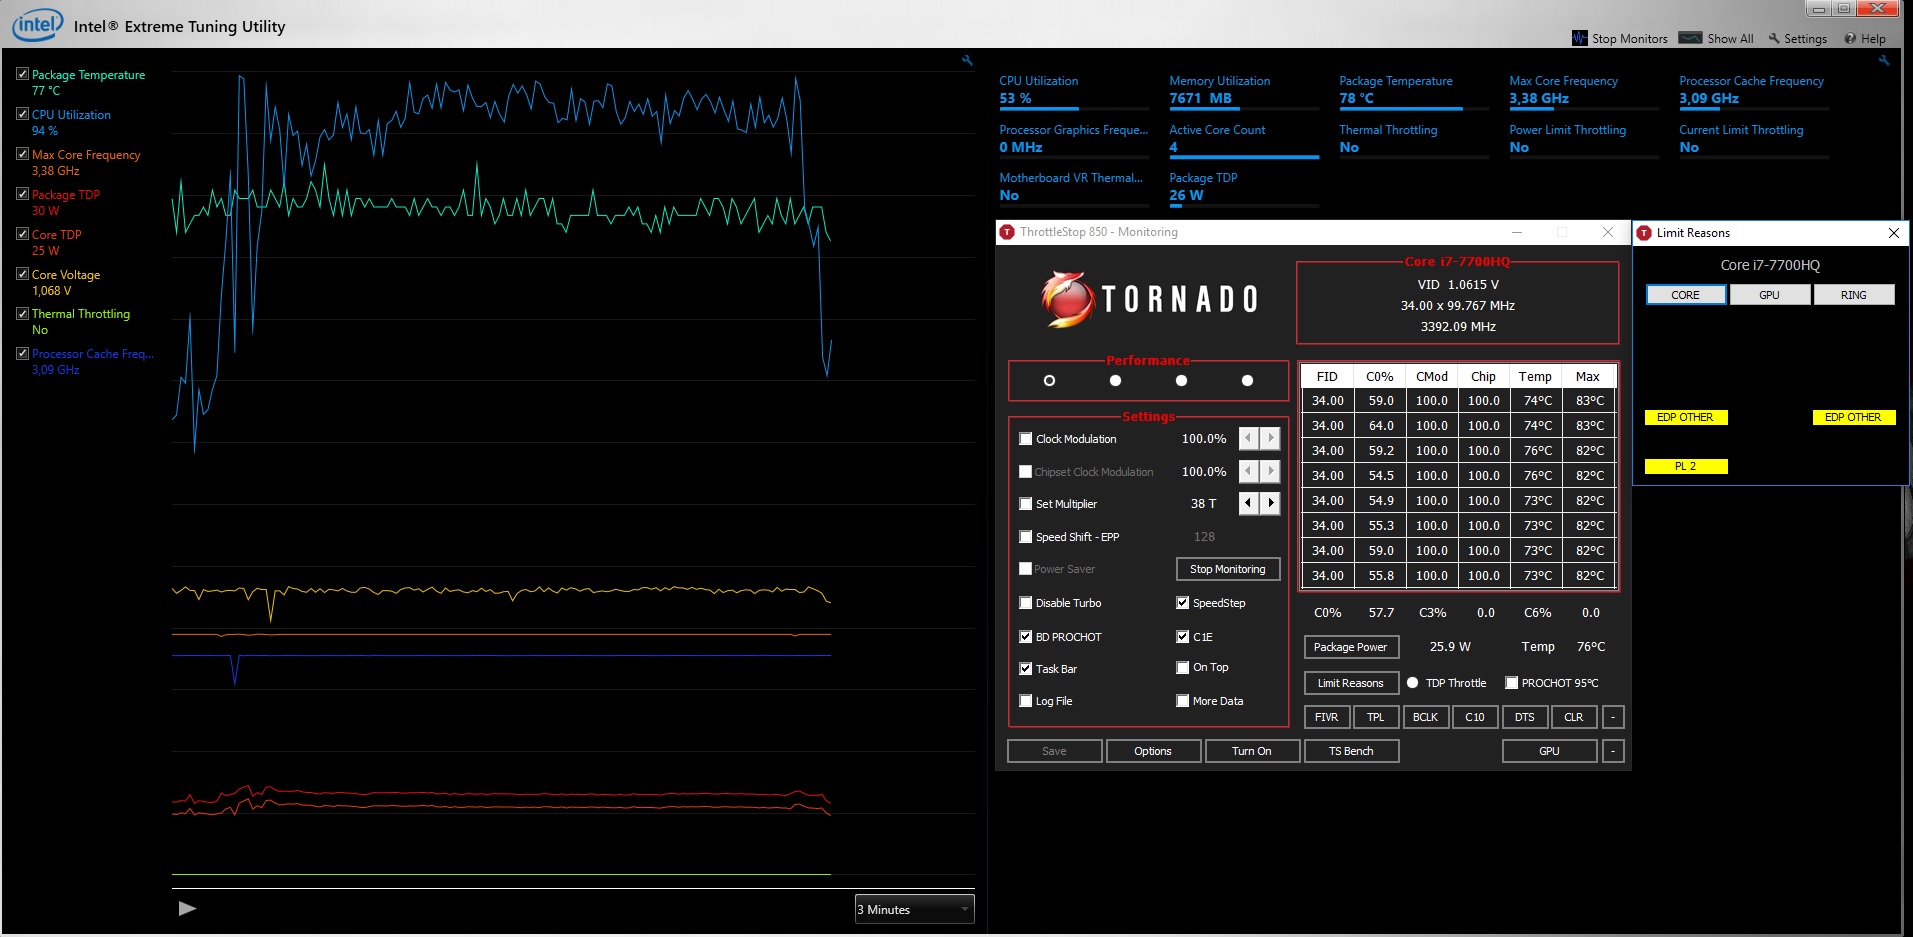Click the ThrottleStop title bar icon

click(1007, 232)
